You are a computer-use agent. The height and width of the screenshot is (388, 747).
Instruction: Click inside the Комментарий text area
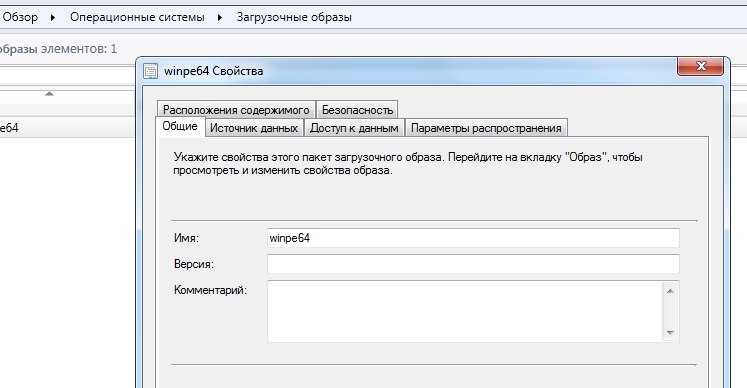tap(465, 311)
